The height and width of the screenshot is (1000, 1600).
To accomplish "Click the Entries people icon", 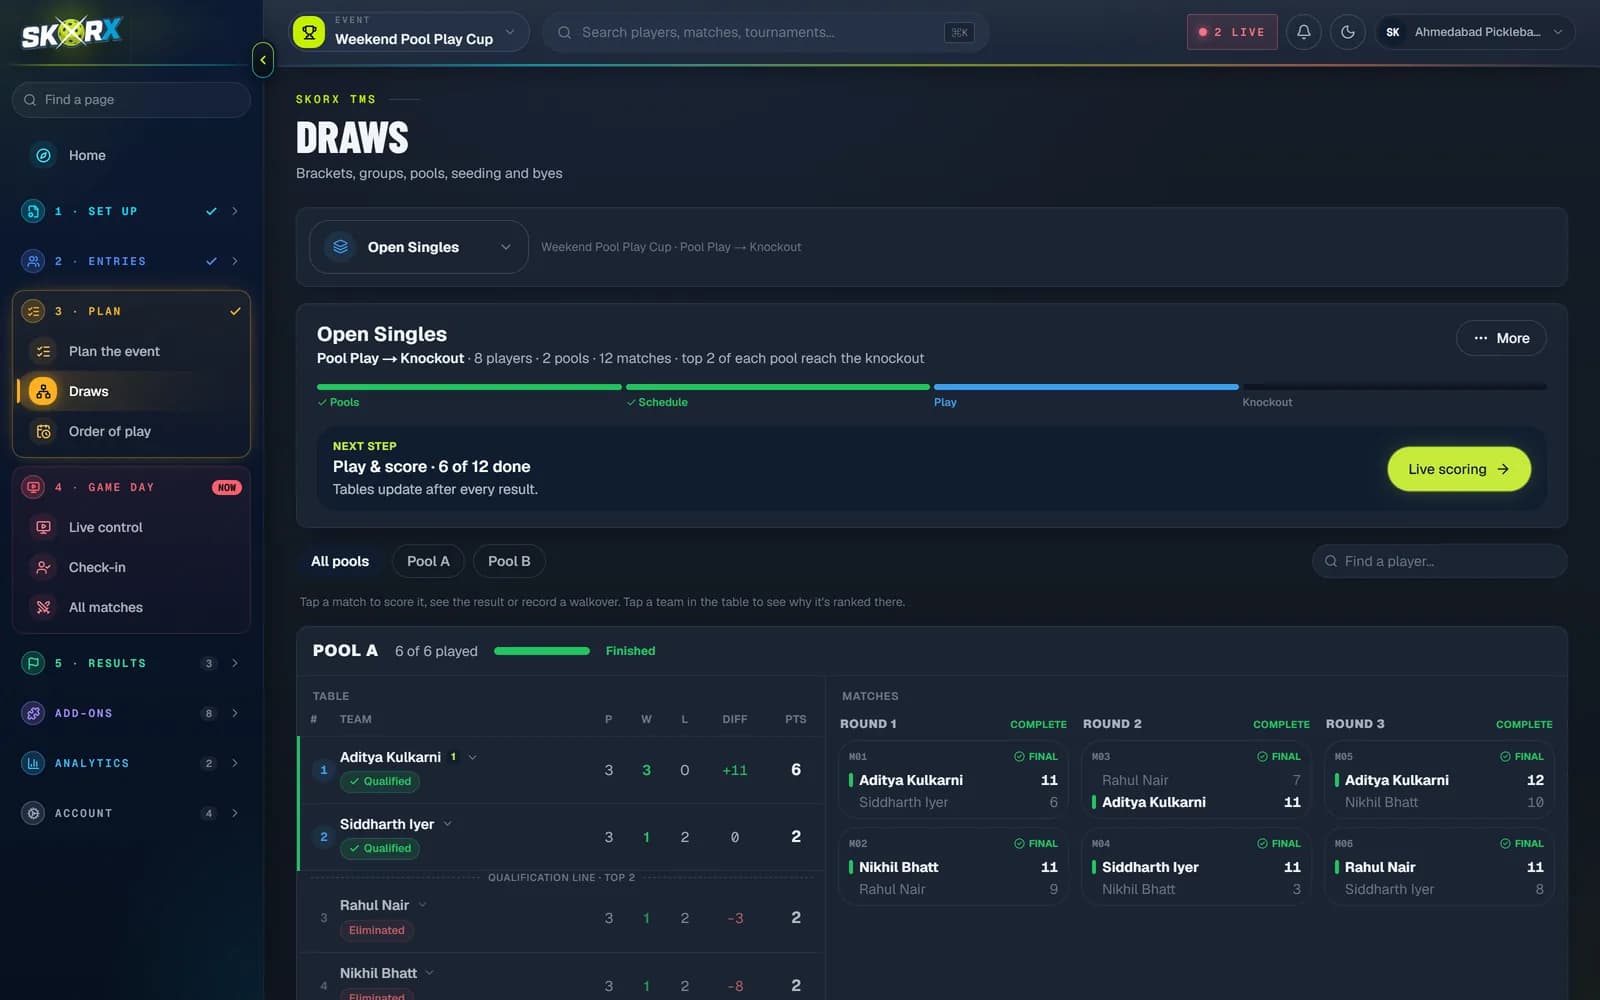I will [33, 261].
